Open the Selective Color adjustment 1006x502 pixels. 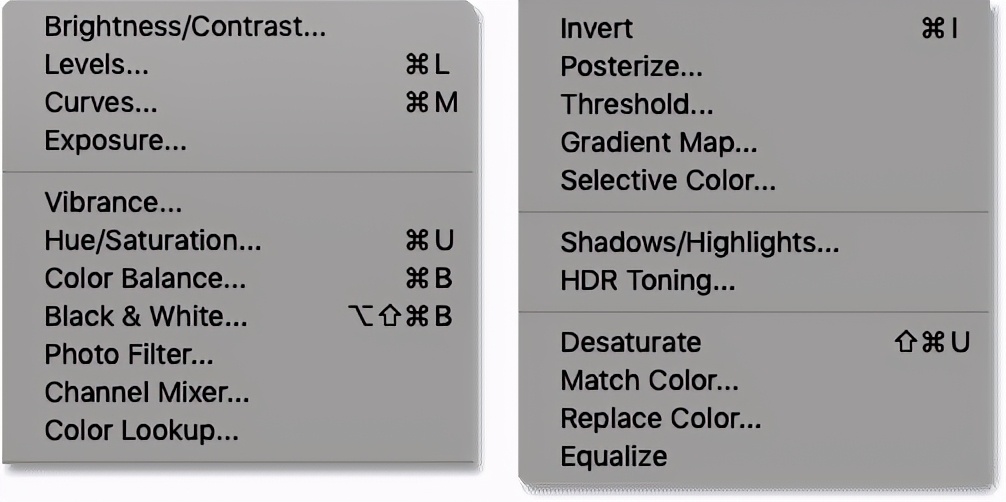[x=668, y=181]
